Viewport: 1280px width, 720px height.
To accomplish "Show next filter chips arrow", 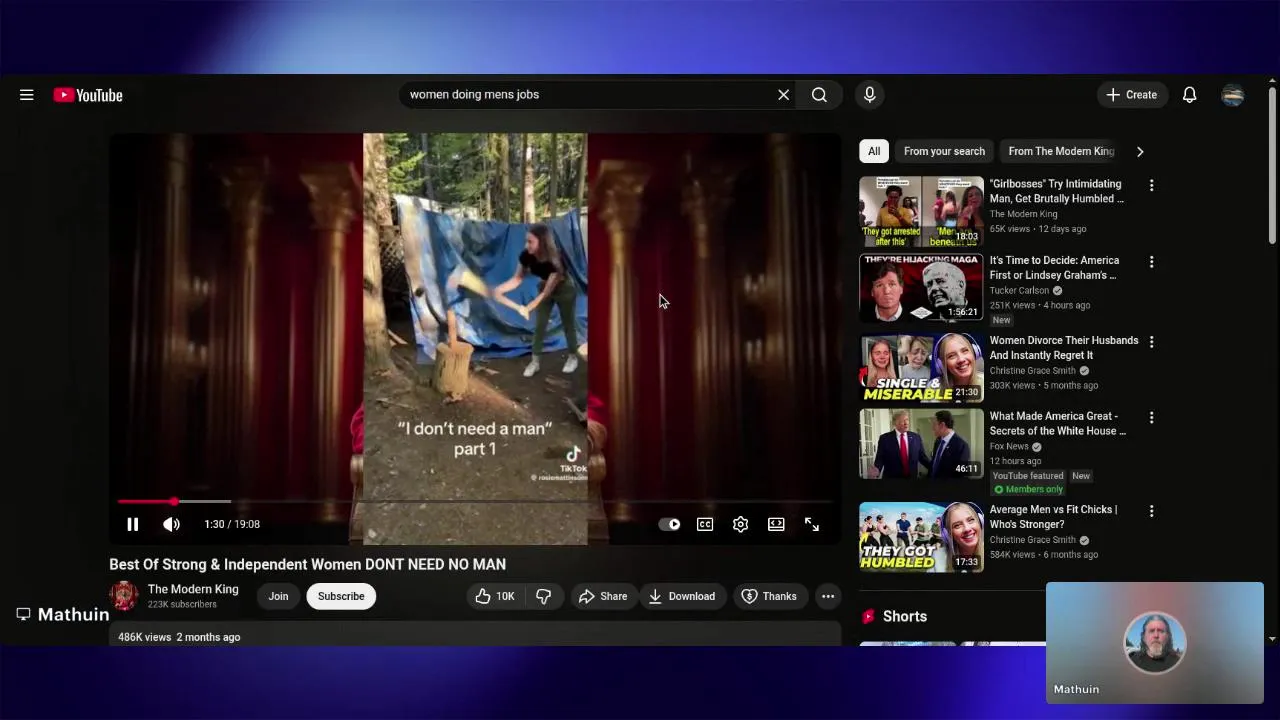I will [1140, 151].
